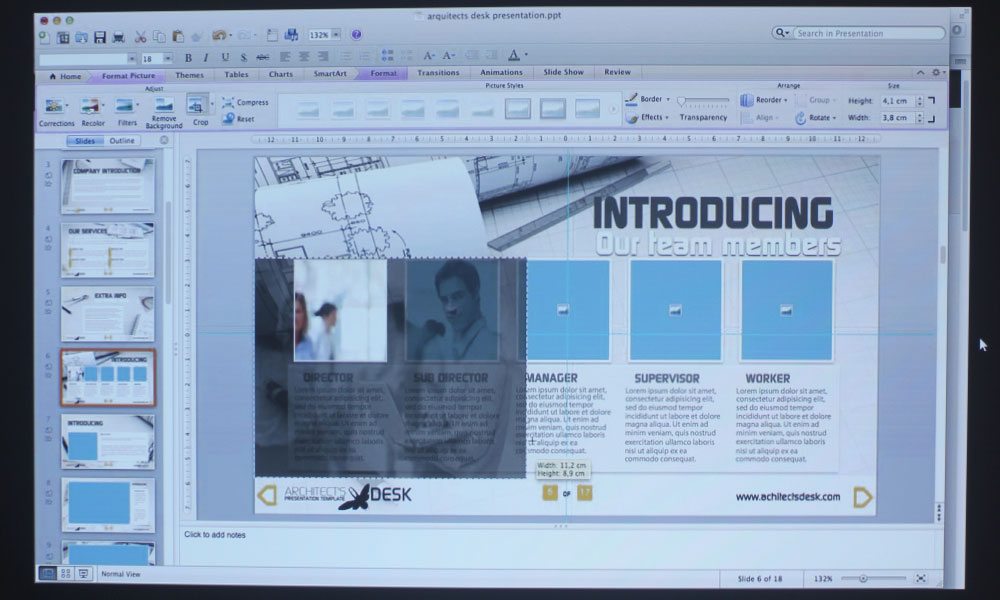Open the Corrections picture tool

coord(56,112)
